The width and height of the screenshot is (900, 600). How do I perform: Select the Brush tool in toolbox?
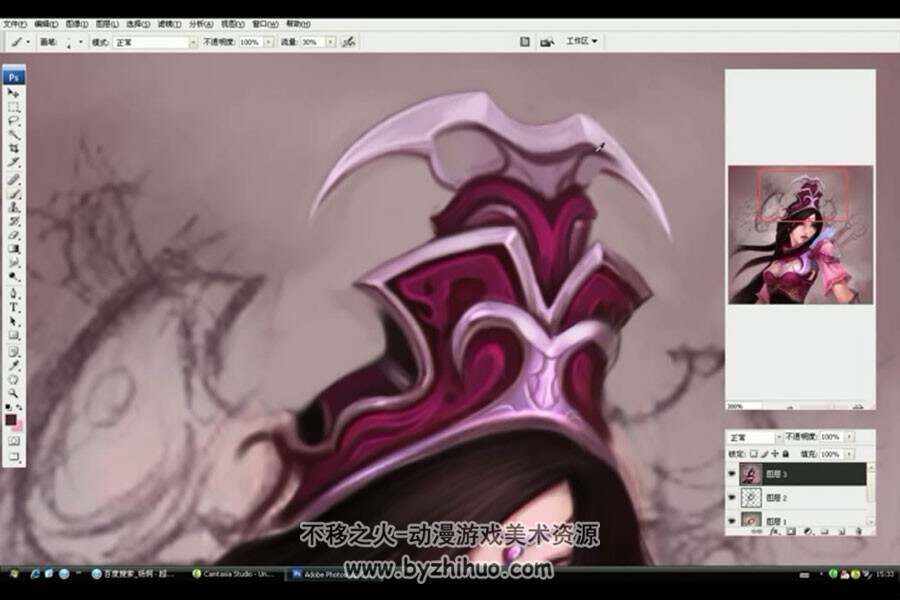(x=13, y=193)
